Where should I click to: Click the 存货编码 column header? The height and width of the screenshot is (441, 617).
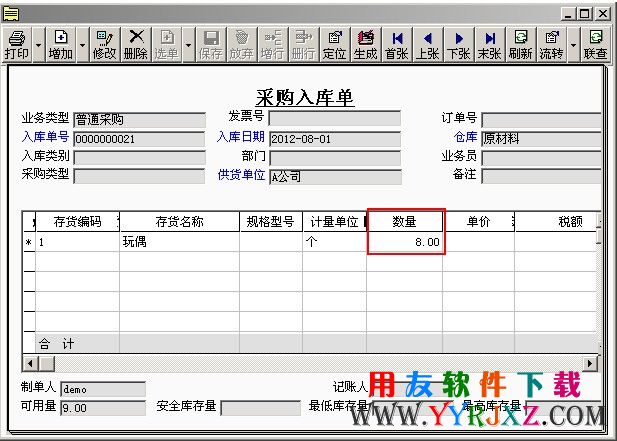coord(78,222)
